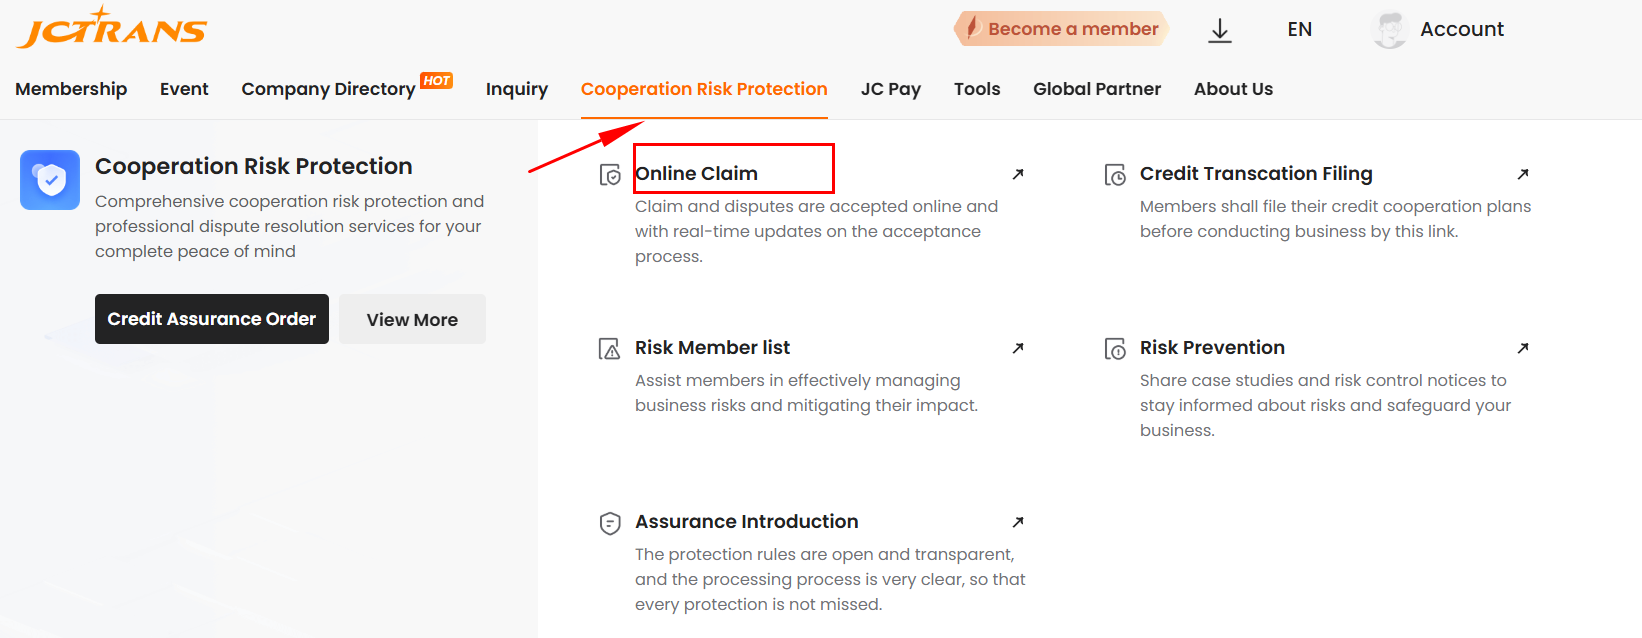The width and height of the screenshot is (1642, 638).
Task: Click the blue shield Cooperation Risk Protection icon
Action: (x=50, y=180)
